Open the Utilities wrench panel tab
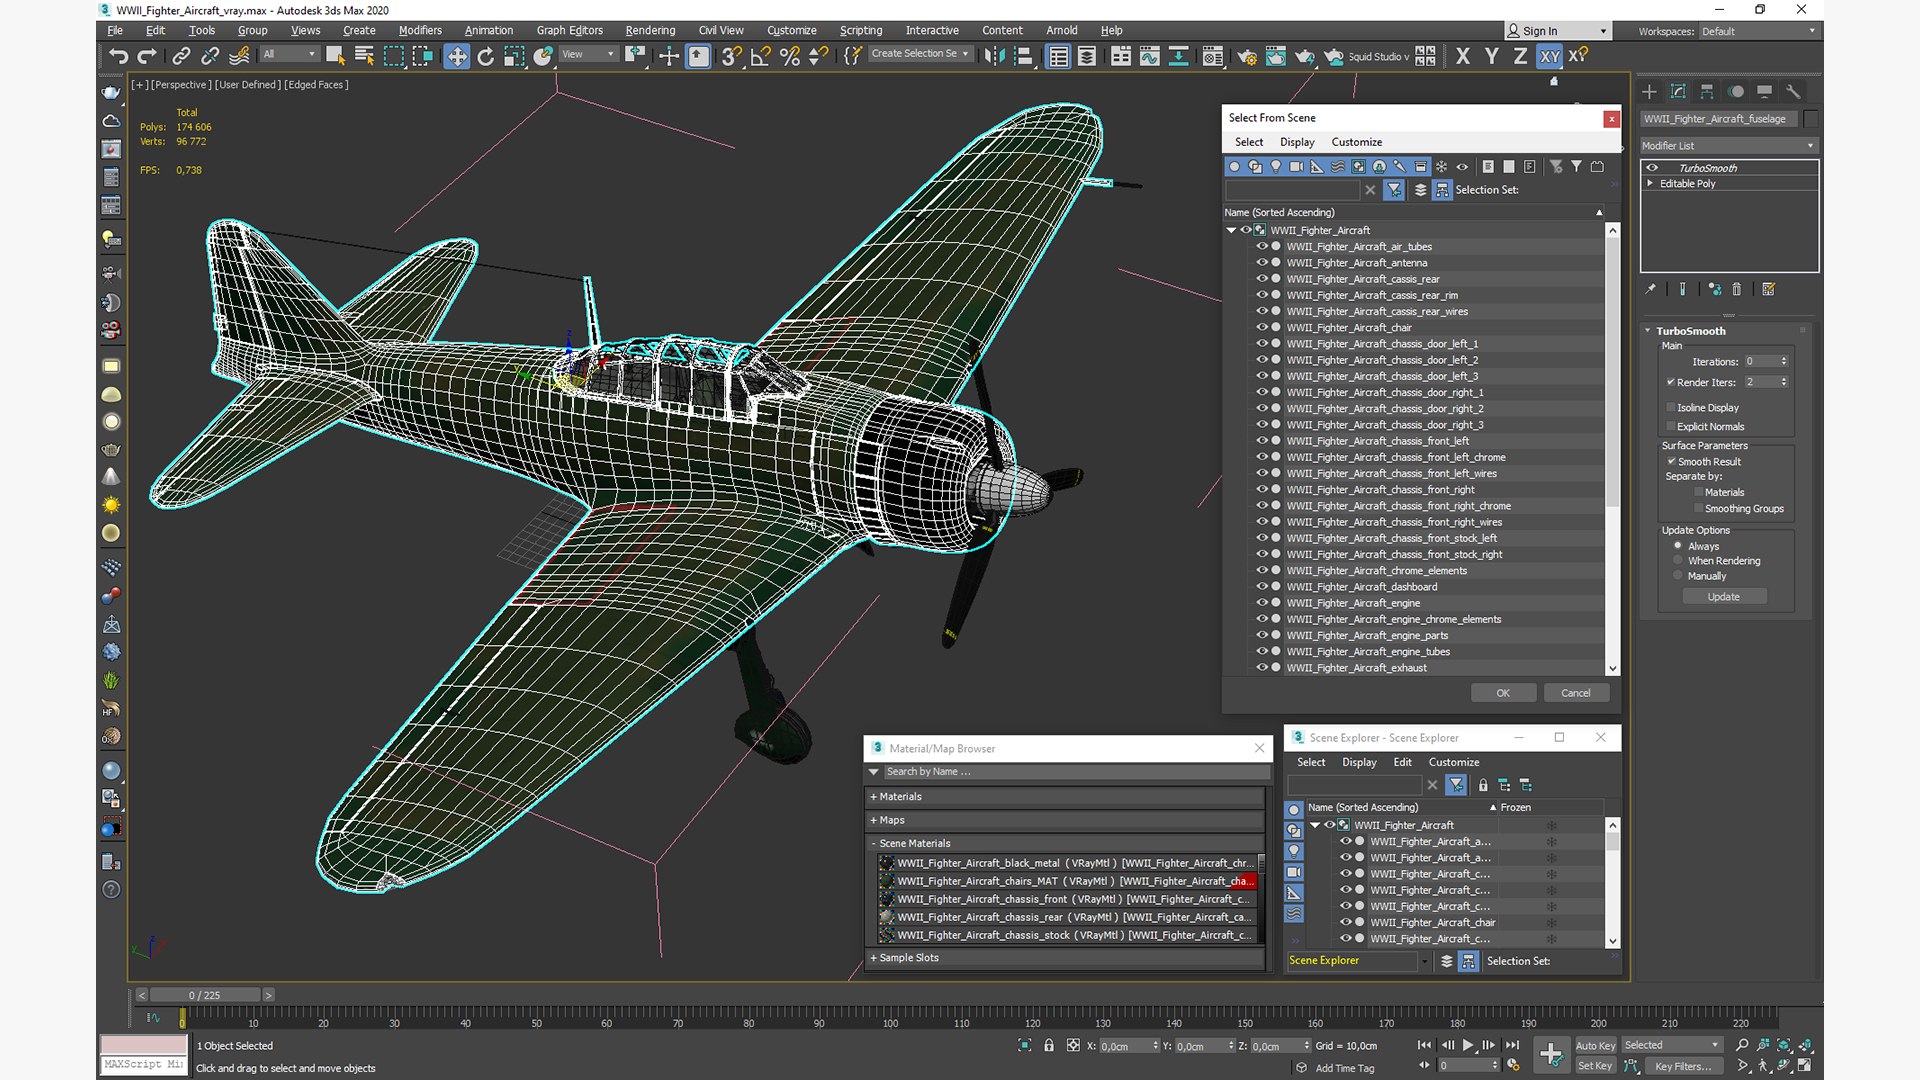 click(x=1793, y=92)
